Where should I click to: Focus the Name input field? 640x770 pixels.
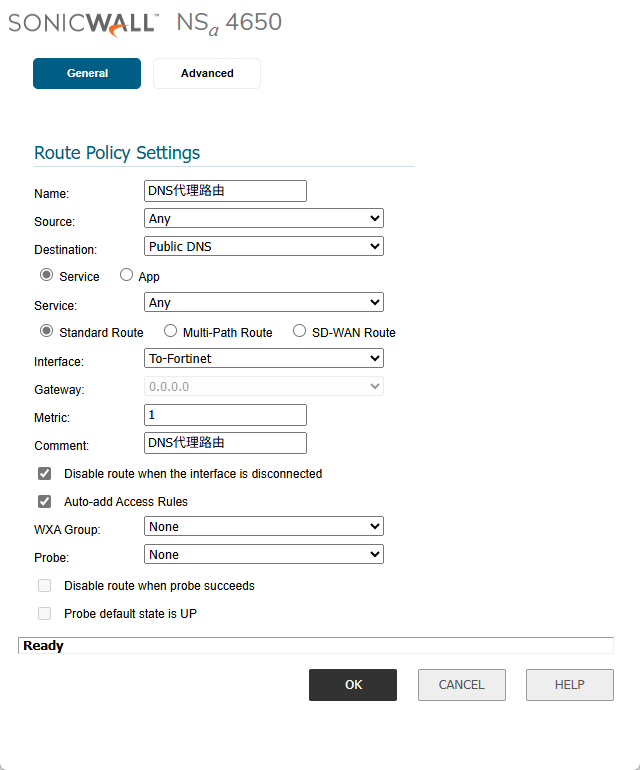click(225, 191)
